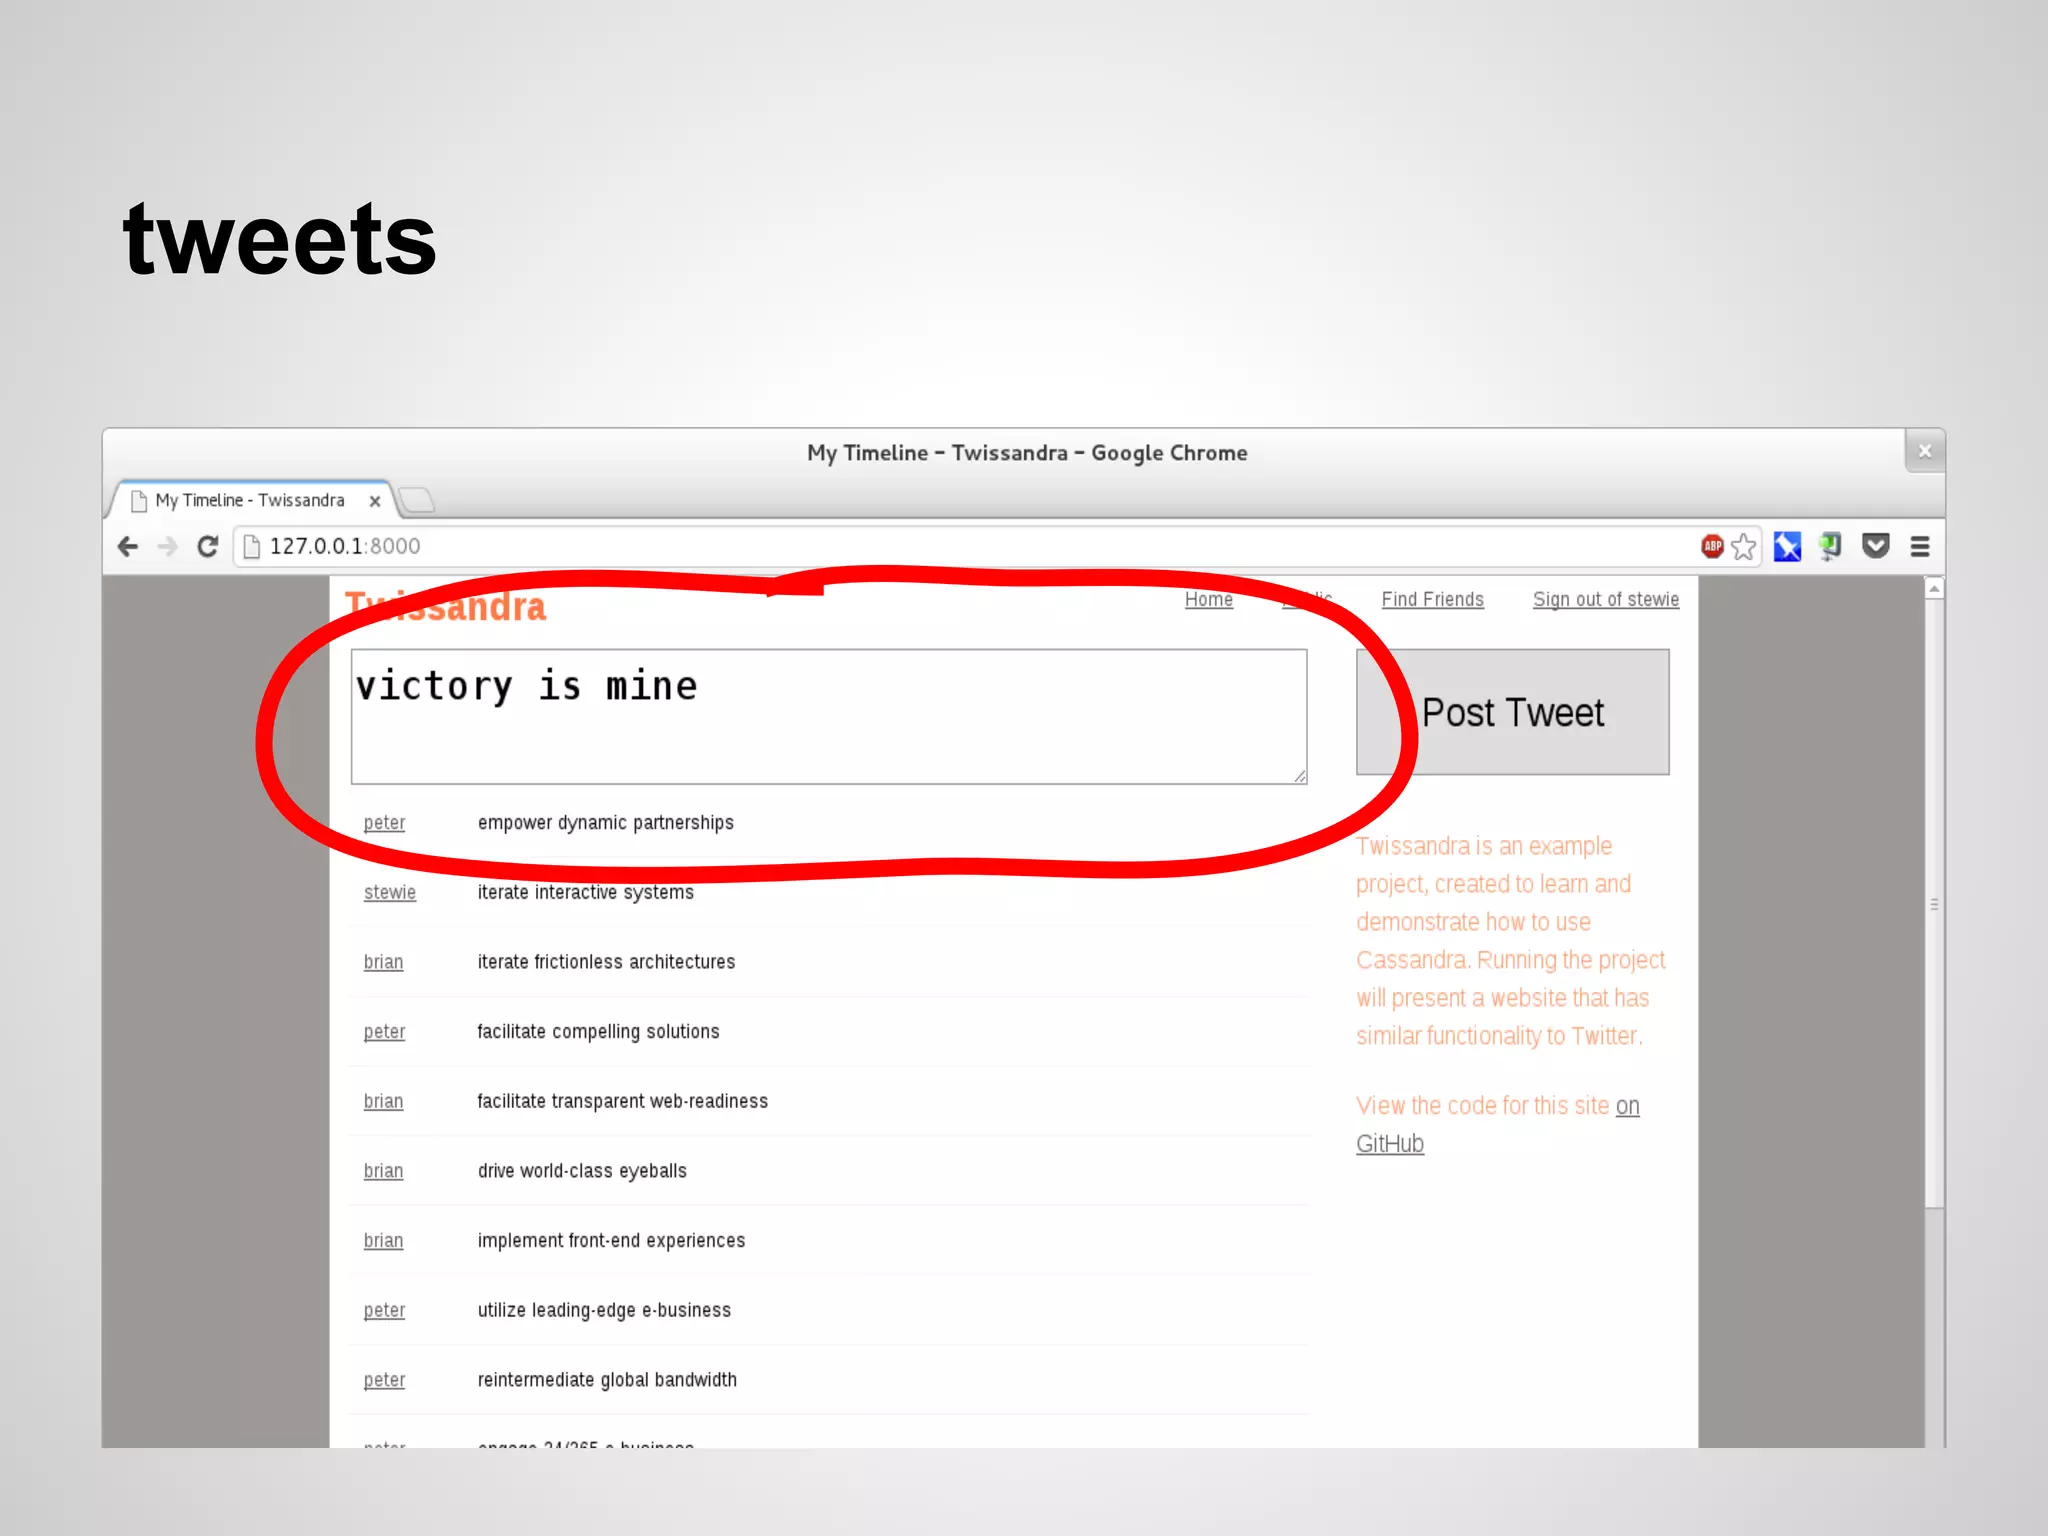Click the page's vertical scrollbar up arrow

pos(1934,590)
